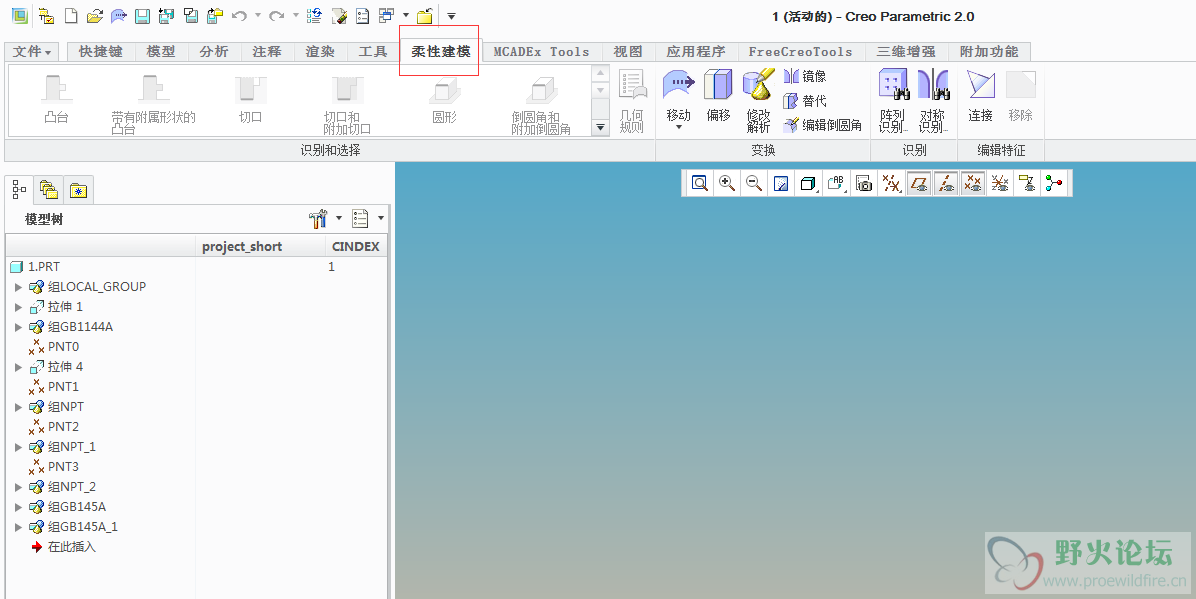Switch to the 视图 ribbon tab
The height and width of the screenshot is (599, 1196).
628,52
